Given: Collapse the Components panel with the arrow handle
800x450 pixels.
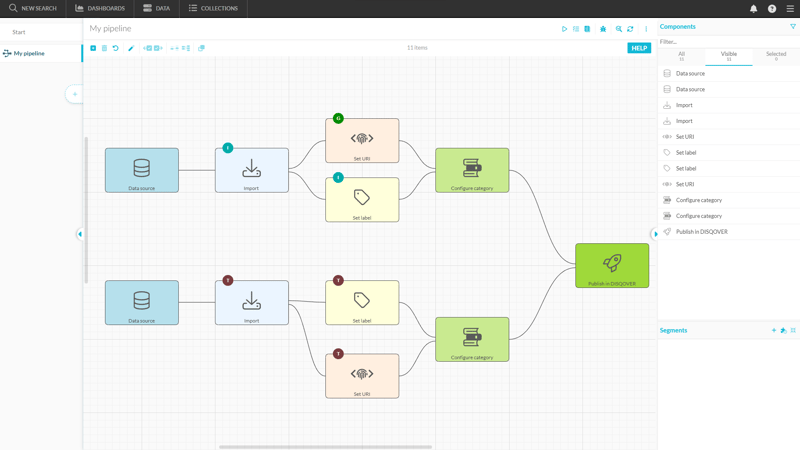Looking at the screenshot, I should (x=655, y=234).
